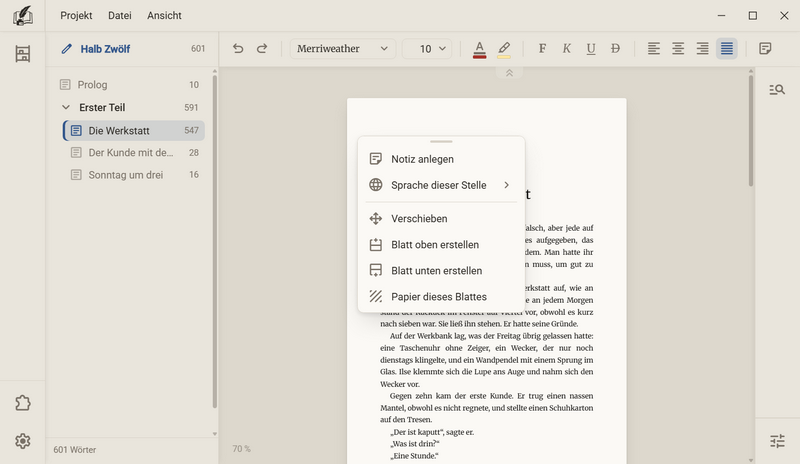Viewport: 800px width, 464px height.
Task: Select Die Werkstatt sheet
Action: [x=134, y=131]
